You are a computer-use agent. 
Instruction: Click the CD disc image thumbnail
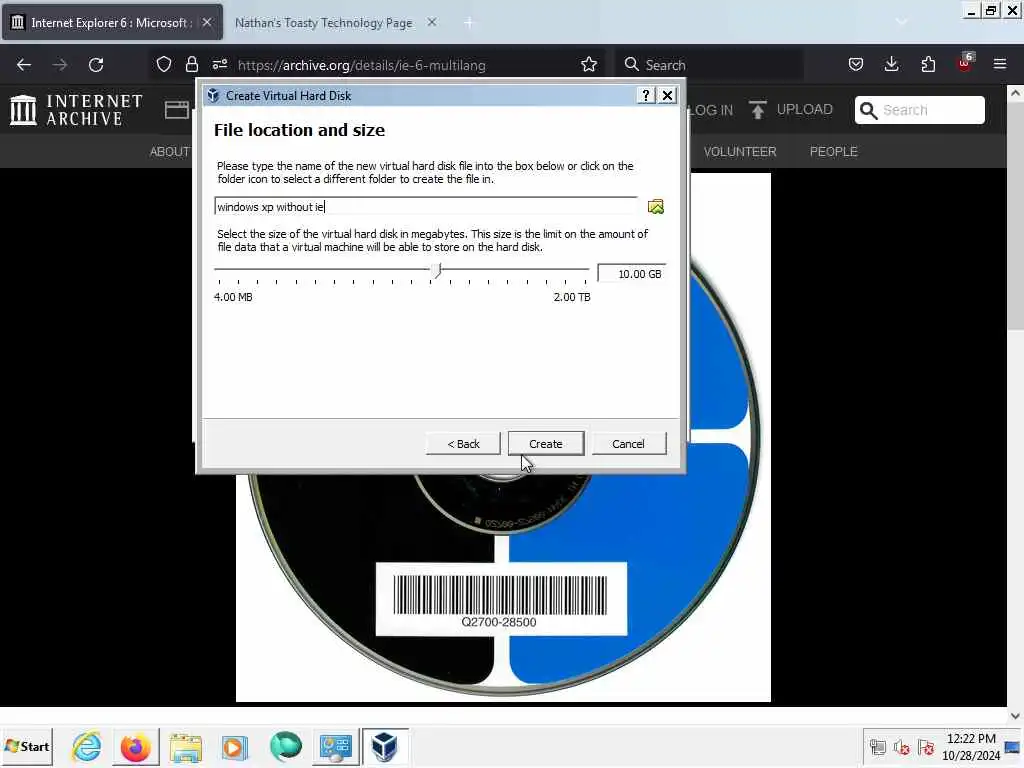[503, 438]
